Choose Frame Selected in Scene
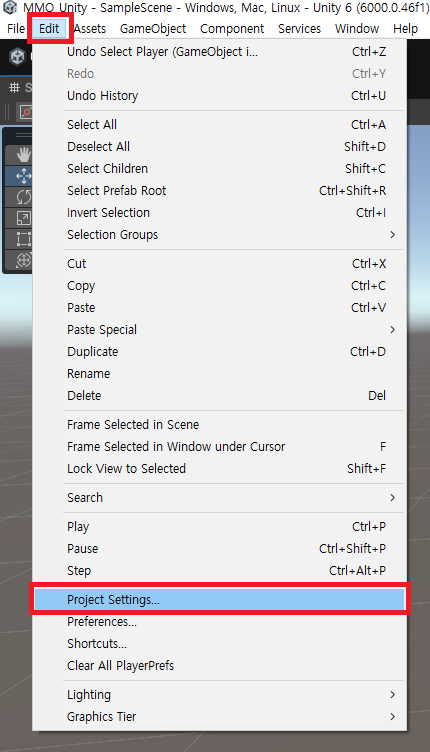This screenshot has width=430, height=752. (220, 425)
